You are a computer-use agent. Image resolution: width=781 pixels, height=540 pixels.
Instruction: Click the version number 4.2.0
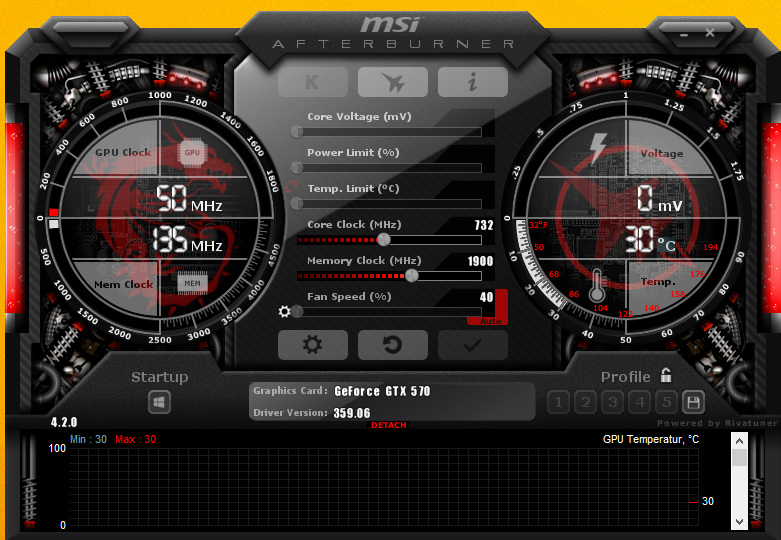(64, 422)
